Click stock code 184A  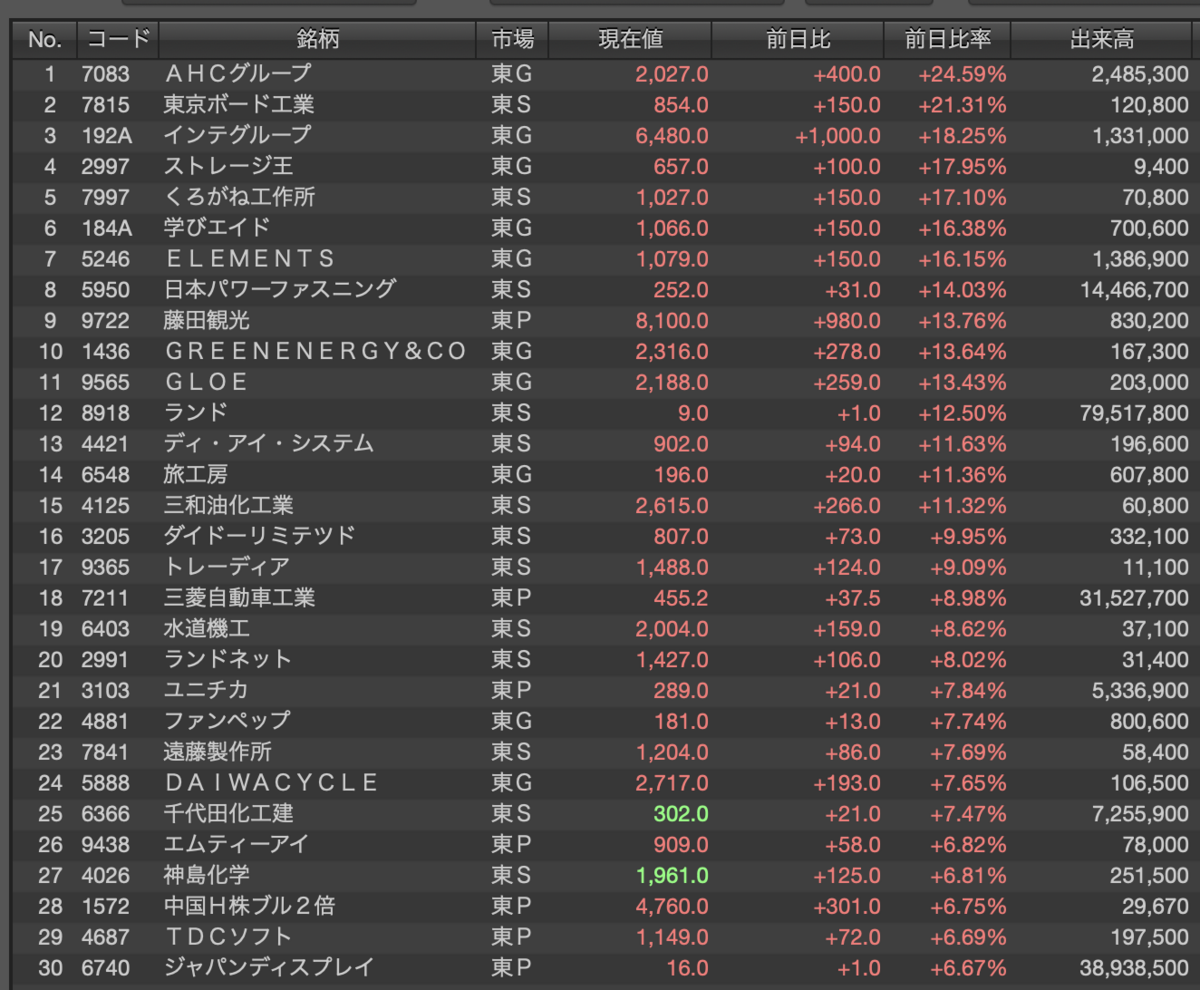click(106, 229)
